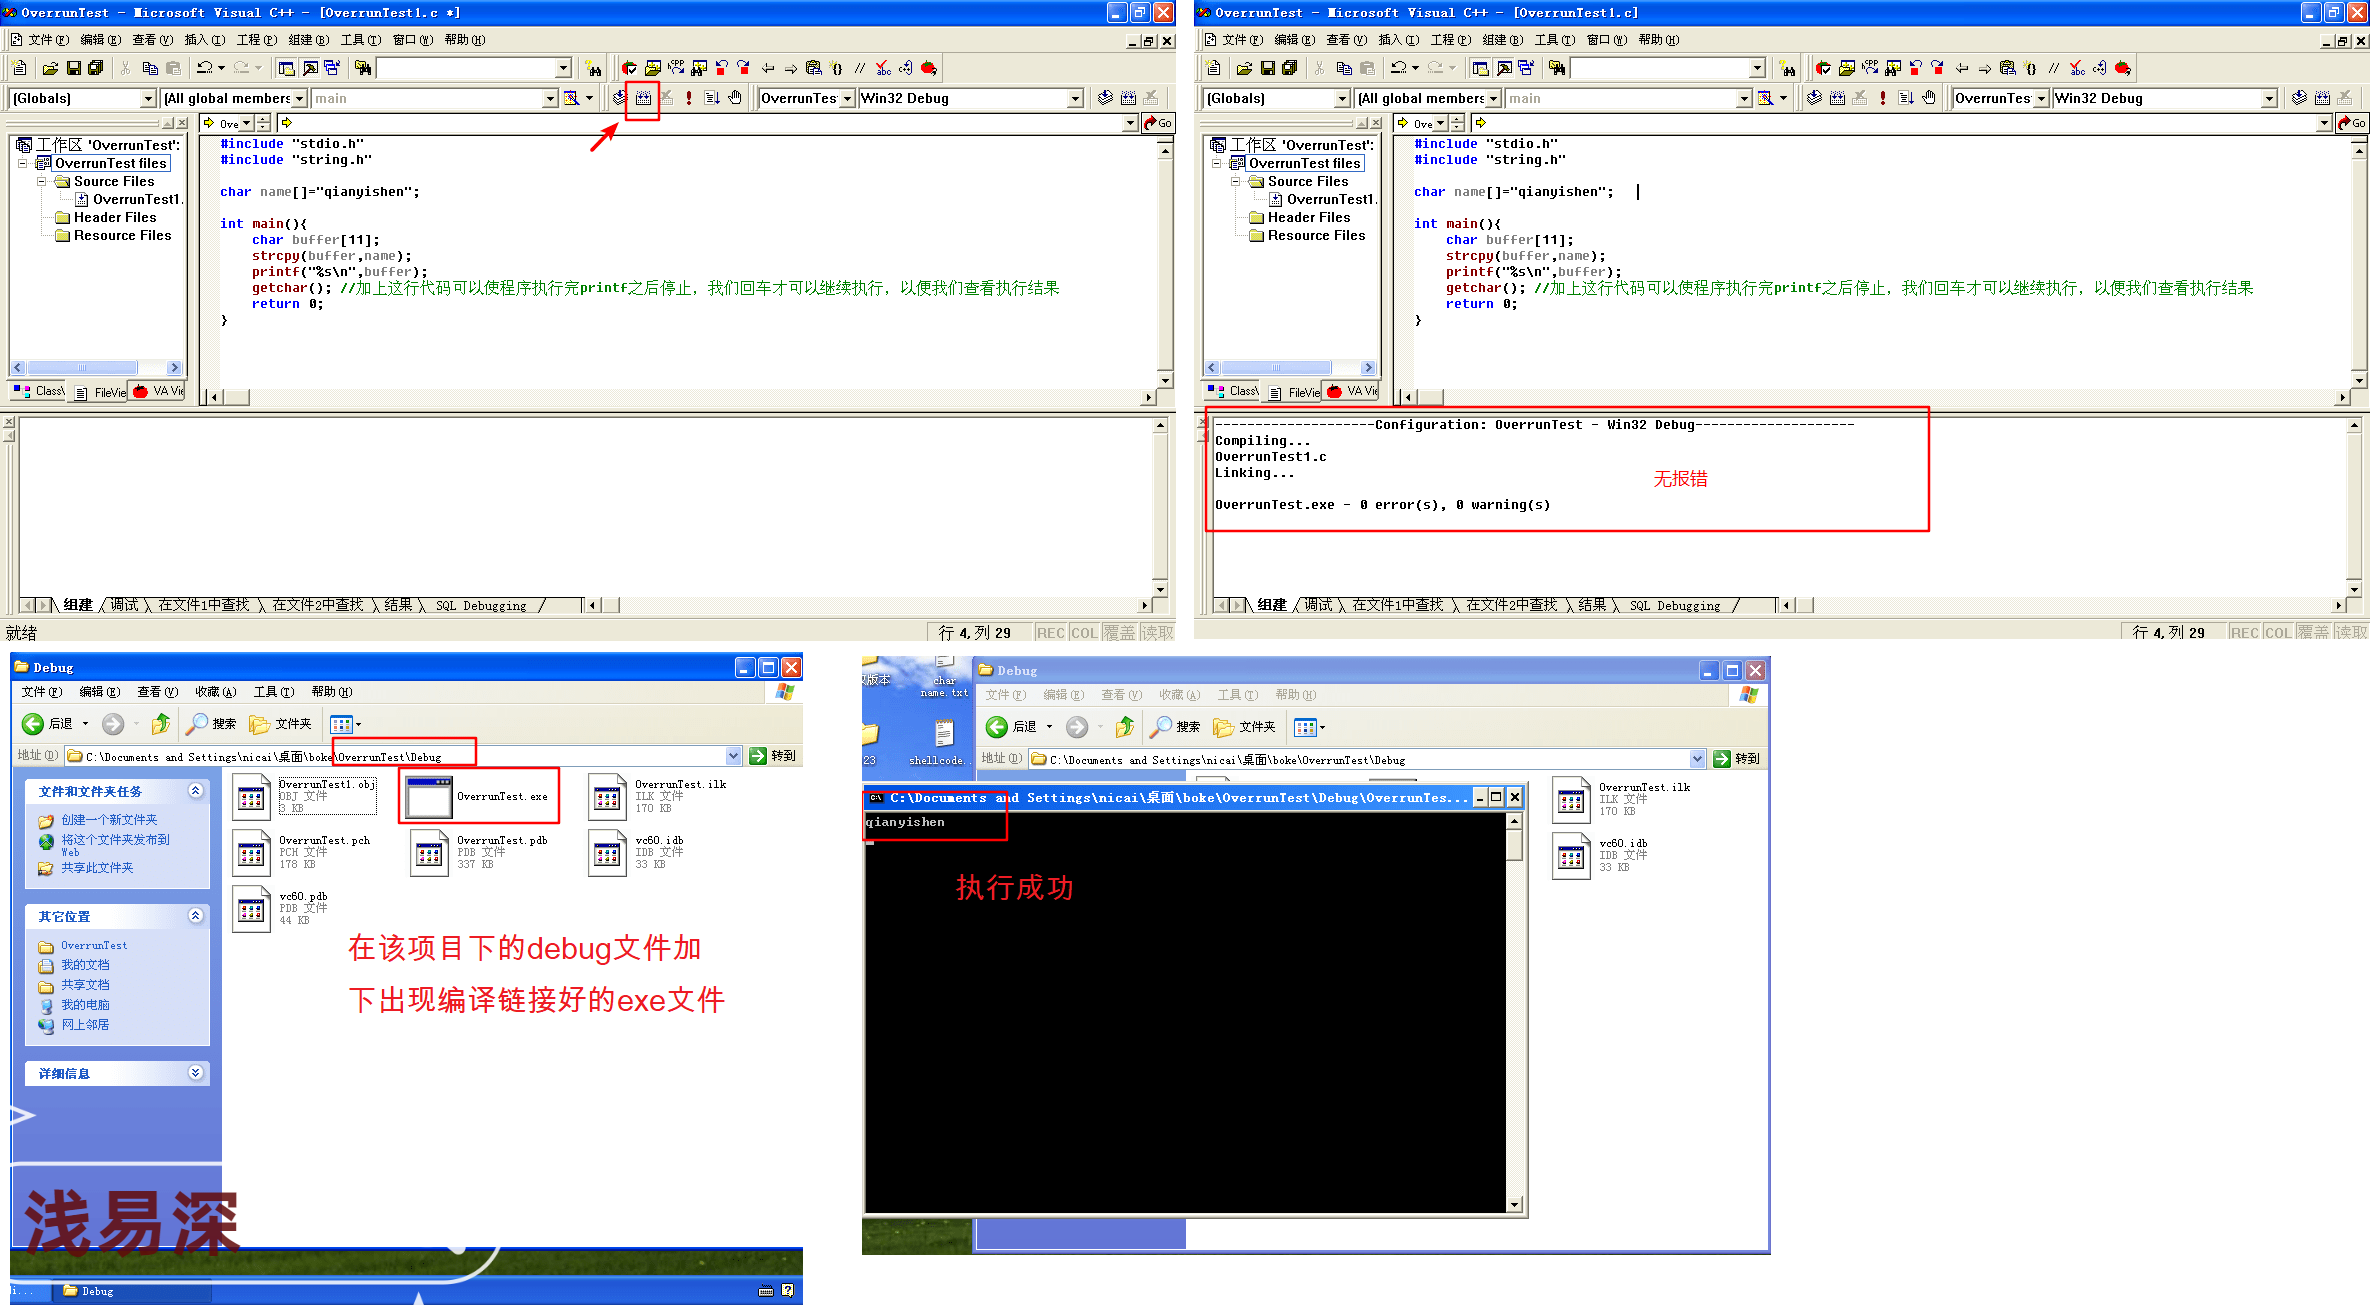Open the OverrunTest.exe file icon

point(430,797)
